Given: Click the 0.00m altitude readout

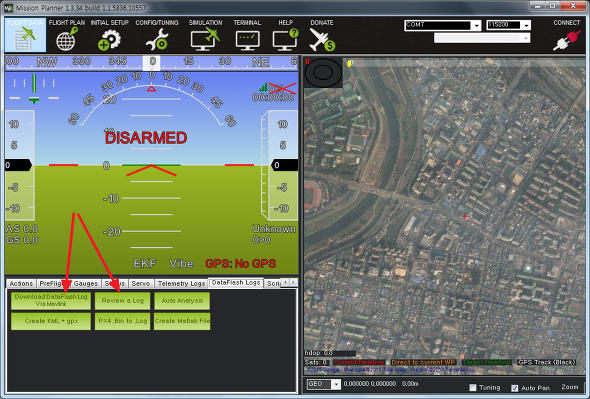Looking at the screenshot, I should click(x=410, y=384).
